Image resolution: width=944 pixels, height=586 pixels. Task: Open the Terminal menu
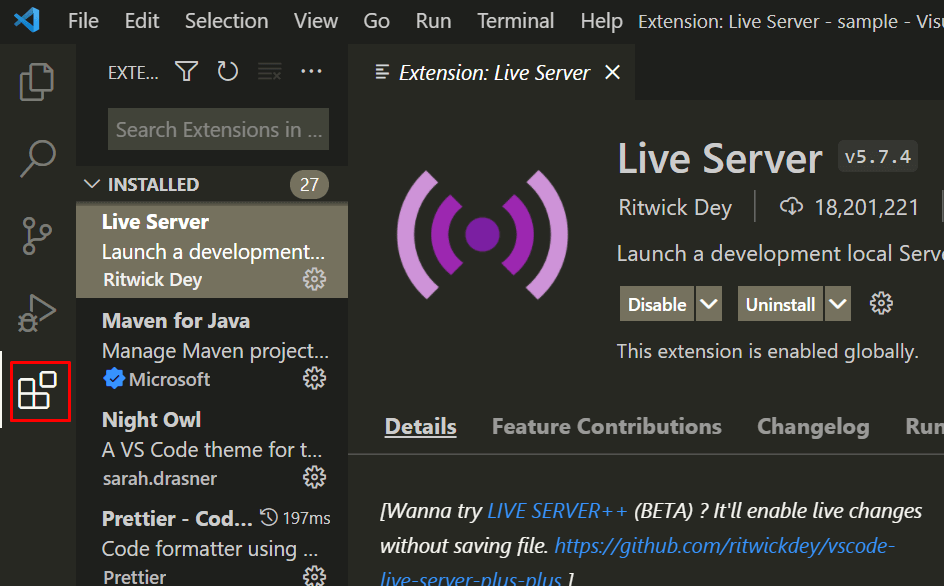point(515,21)
